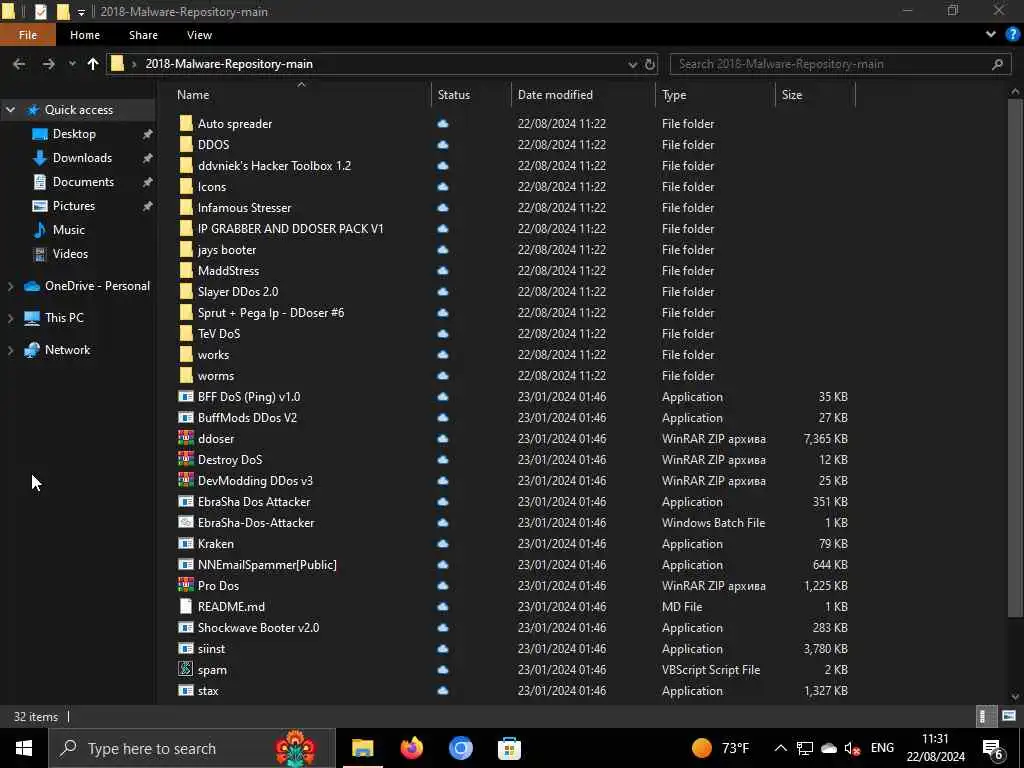1024x768 pixels.
Task: Click the search magnifier icon
Action: [x=997, y=64]
